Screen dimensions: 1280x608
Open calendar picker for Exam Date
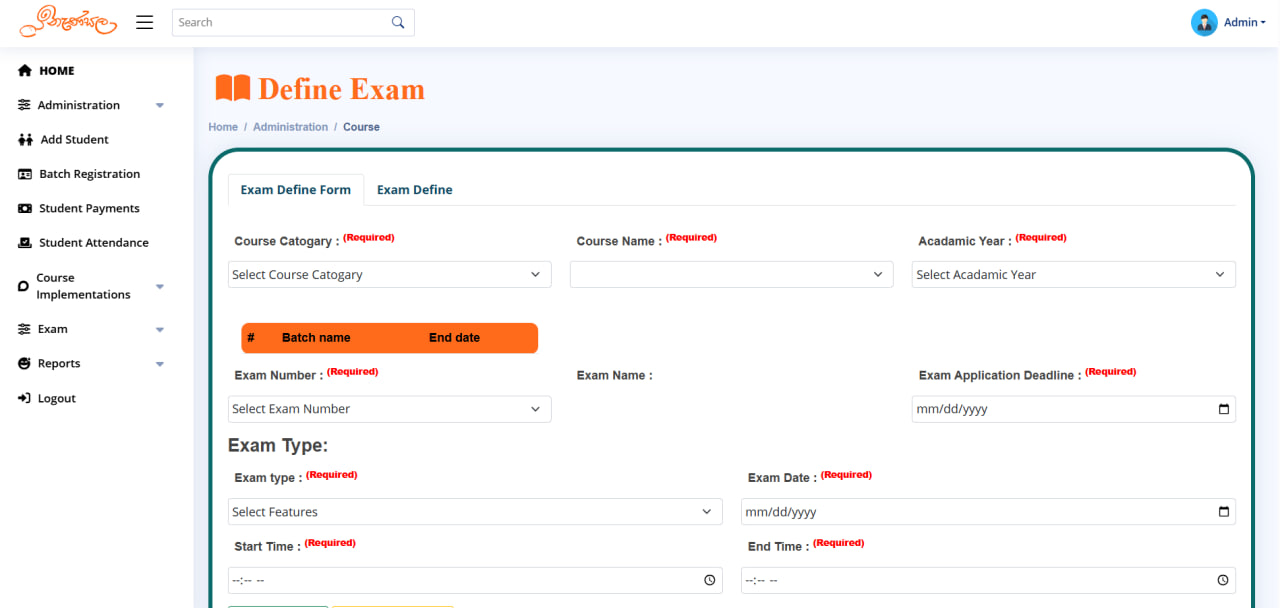coord(1223,512)
